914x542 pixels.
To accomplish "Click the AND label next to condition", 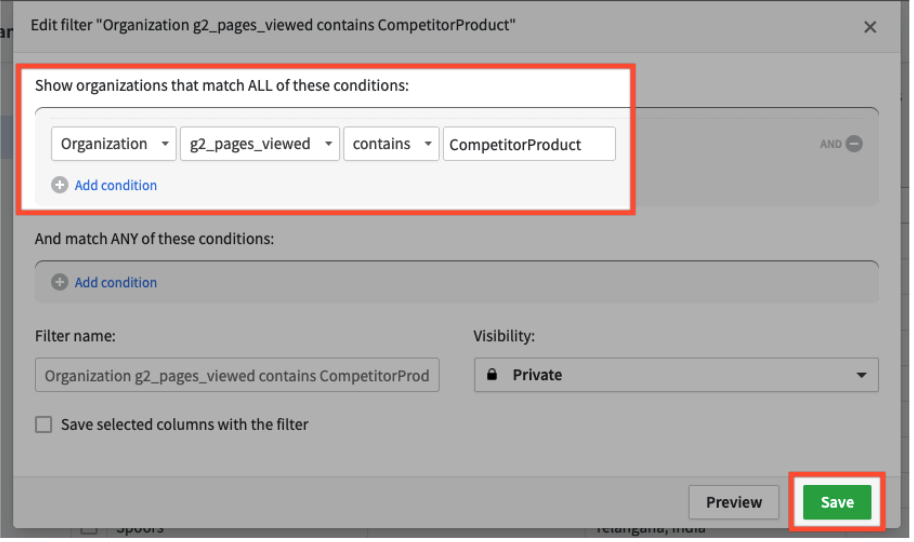I will click(831, 144).
